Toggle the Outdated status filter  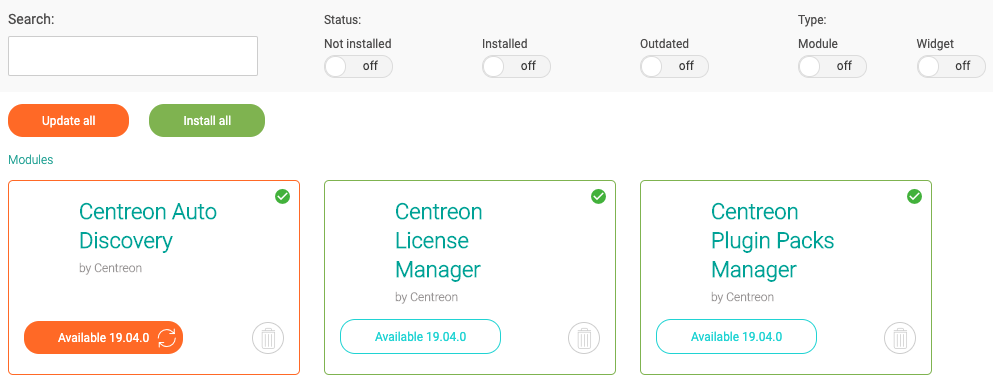(x=674, y=66)
